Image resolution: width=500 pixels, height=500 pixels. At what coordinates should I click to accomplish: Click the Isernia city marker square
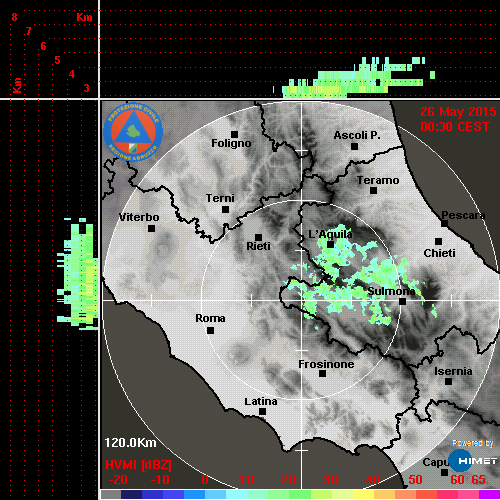pos(448,381)
